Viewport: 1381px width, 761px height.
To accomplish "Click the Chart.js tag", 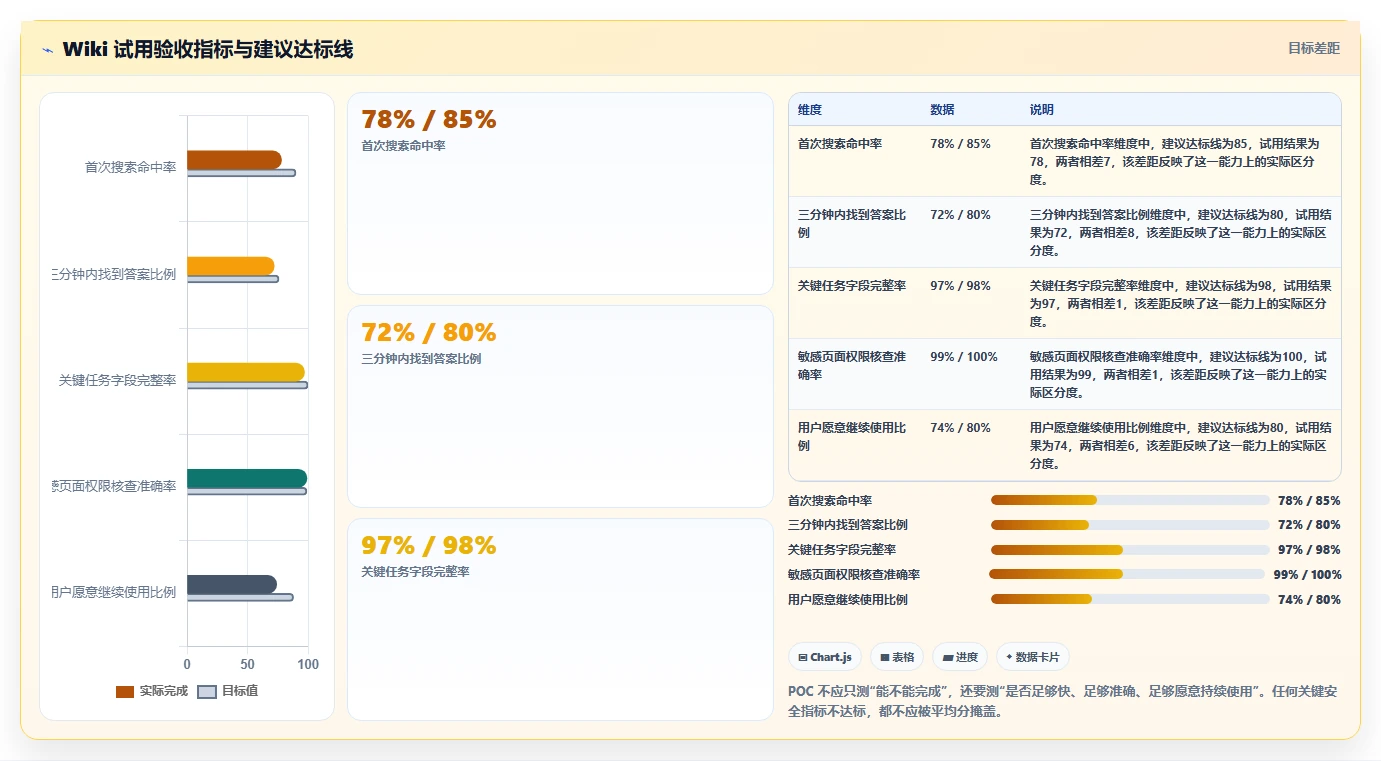I will (x=825, y=657).
